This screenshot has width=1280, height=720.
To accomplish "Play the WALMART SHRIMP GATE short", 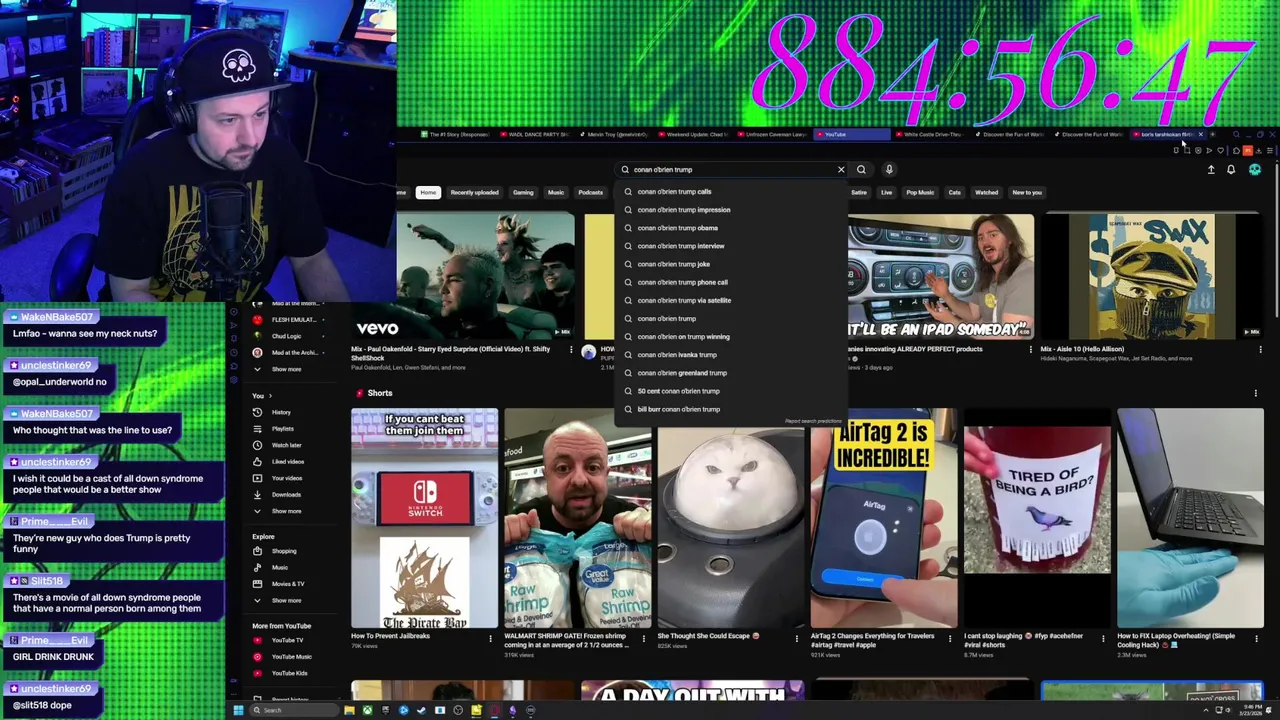I will tap(578, 518).
